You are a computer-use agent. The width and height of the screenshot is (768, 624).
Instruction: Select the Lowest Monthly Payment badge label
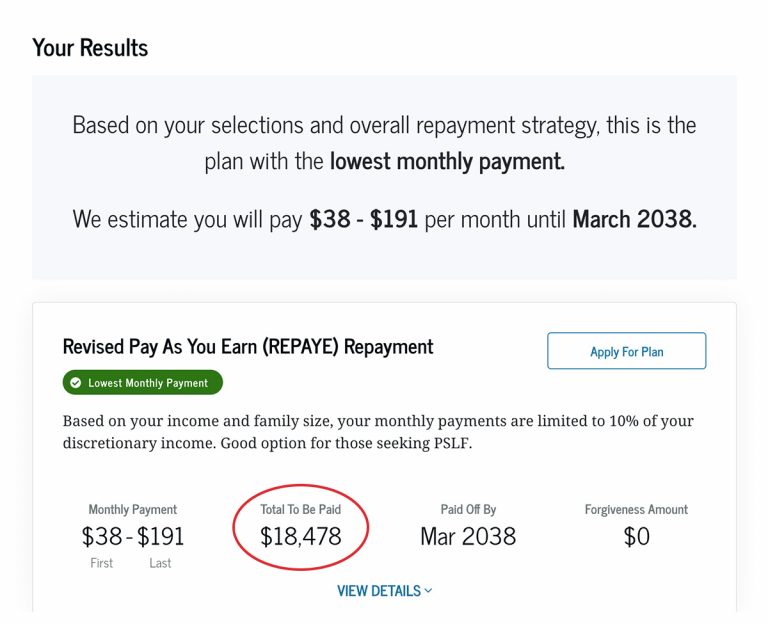[148, 383]
